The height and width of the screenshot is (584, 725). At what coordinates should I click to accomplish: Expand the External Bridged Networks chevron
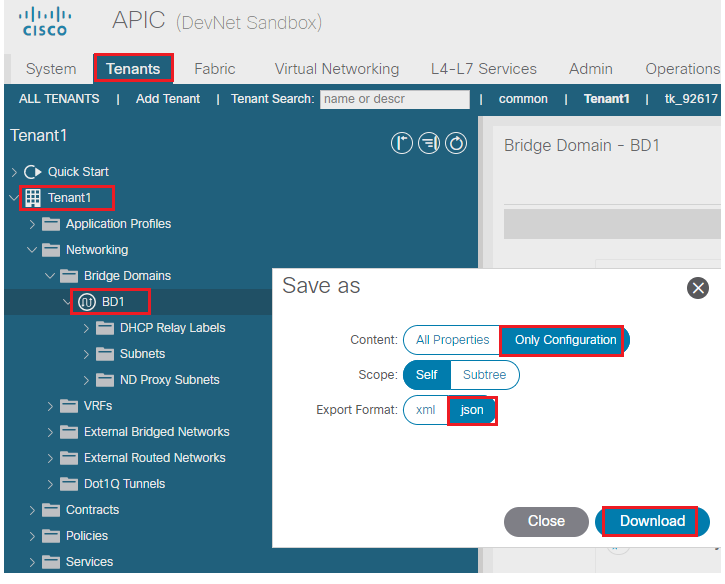(x=50, y=432)
